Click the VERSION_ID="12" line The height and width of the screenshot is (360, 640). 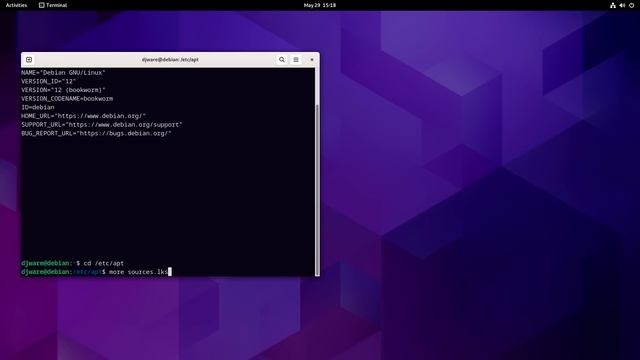tap(49, 81)
